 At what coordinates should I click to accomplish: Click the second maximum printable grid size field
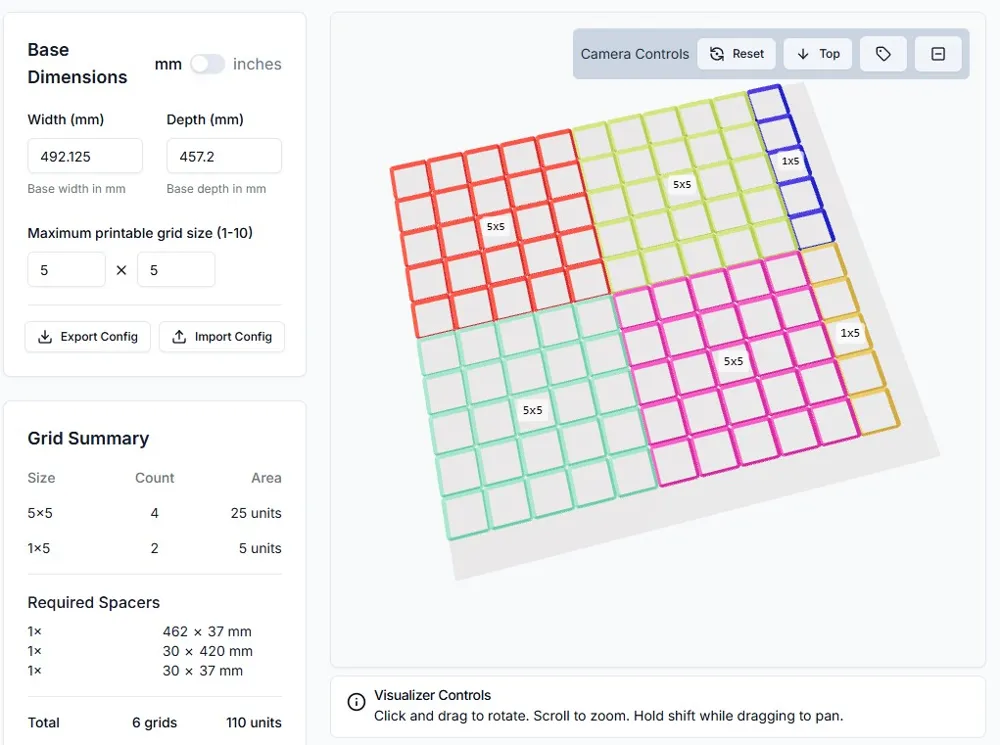(176, 270)
